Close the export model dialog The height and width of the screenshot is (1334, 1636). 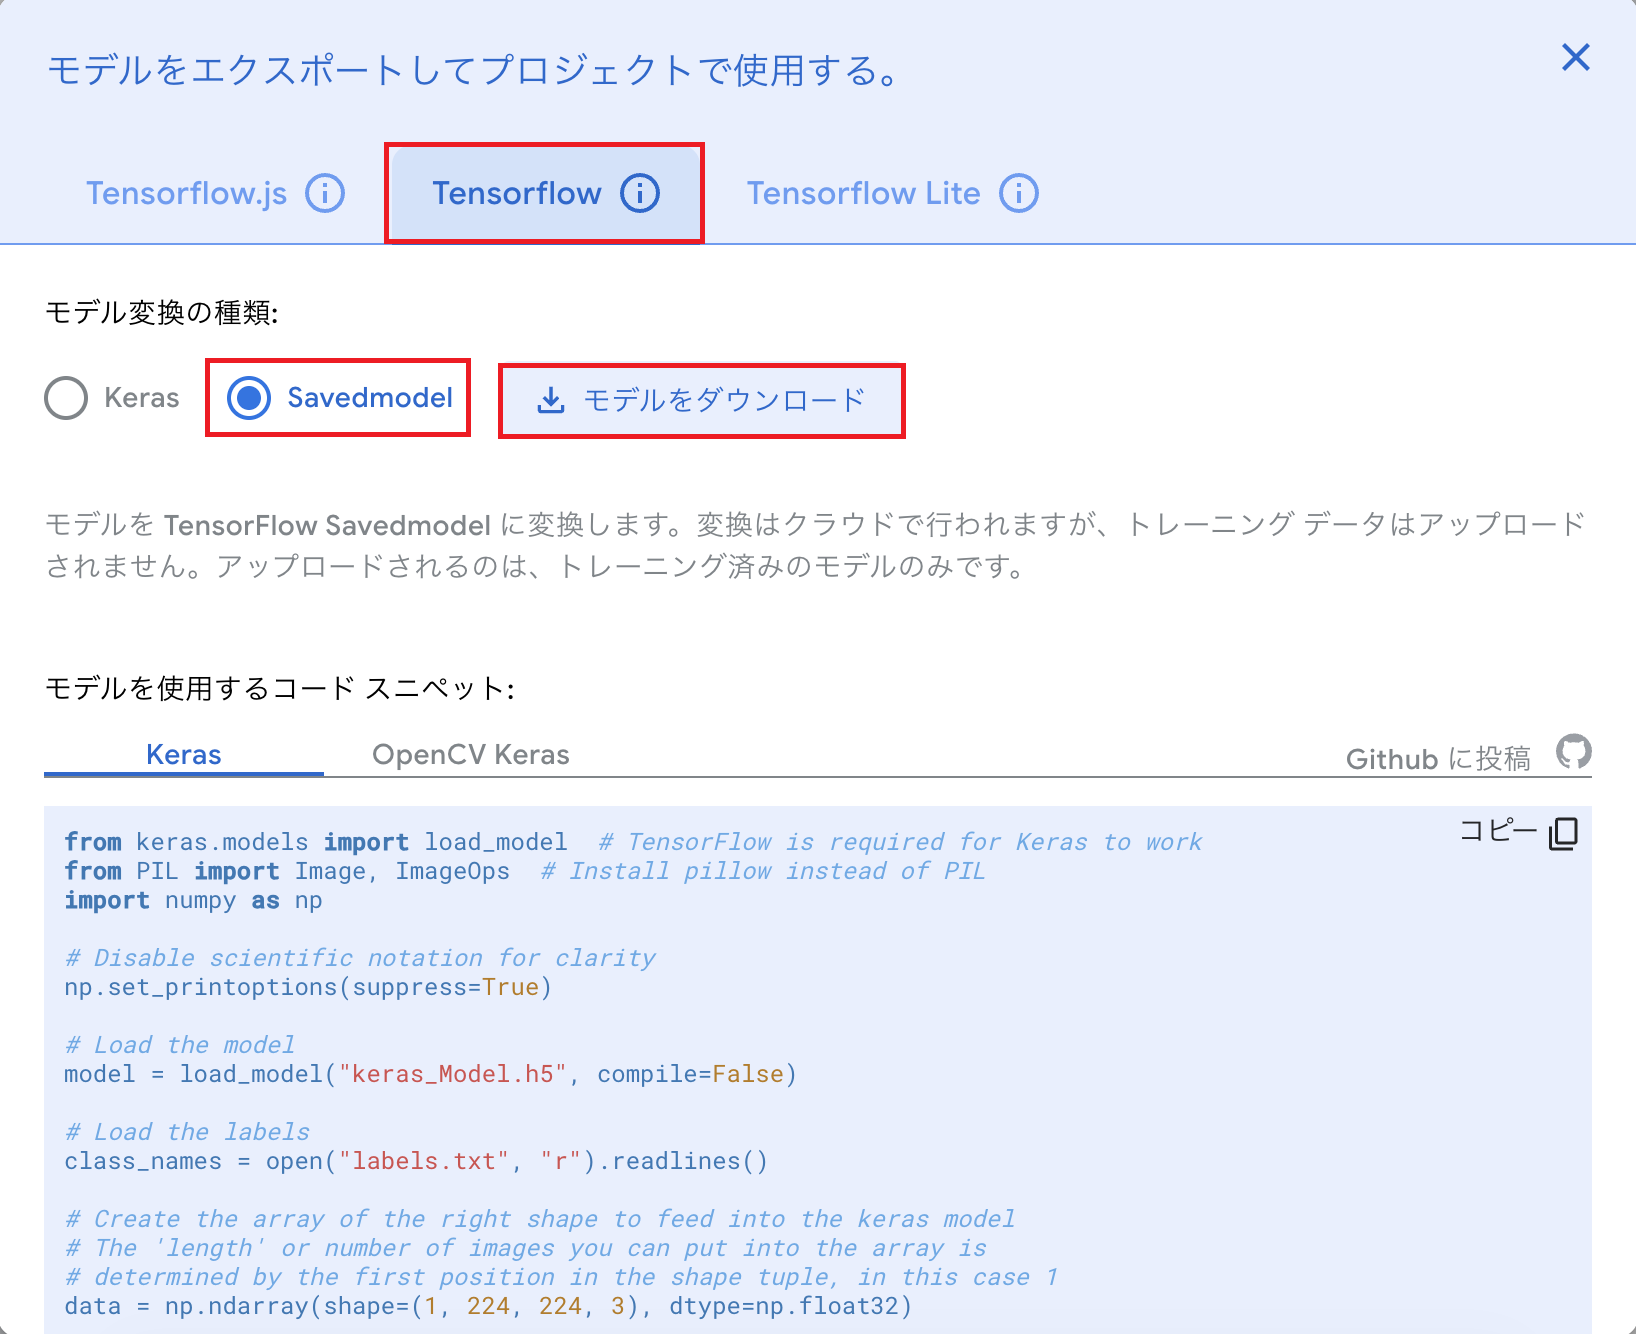[x=1575, y=58]
